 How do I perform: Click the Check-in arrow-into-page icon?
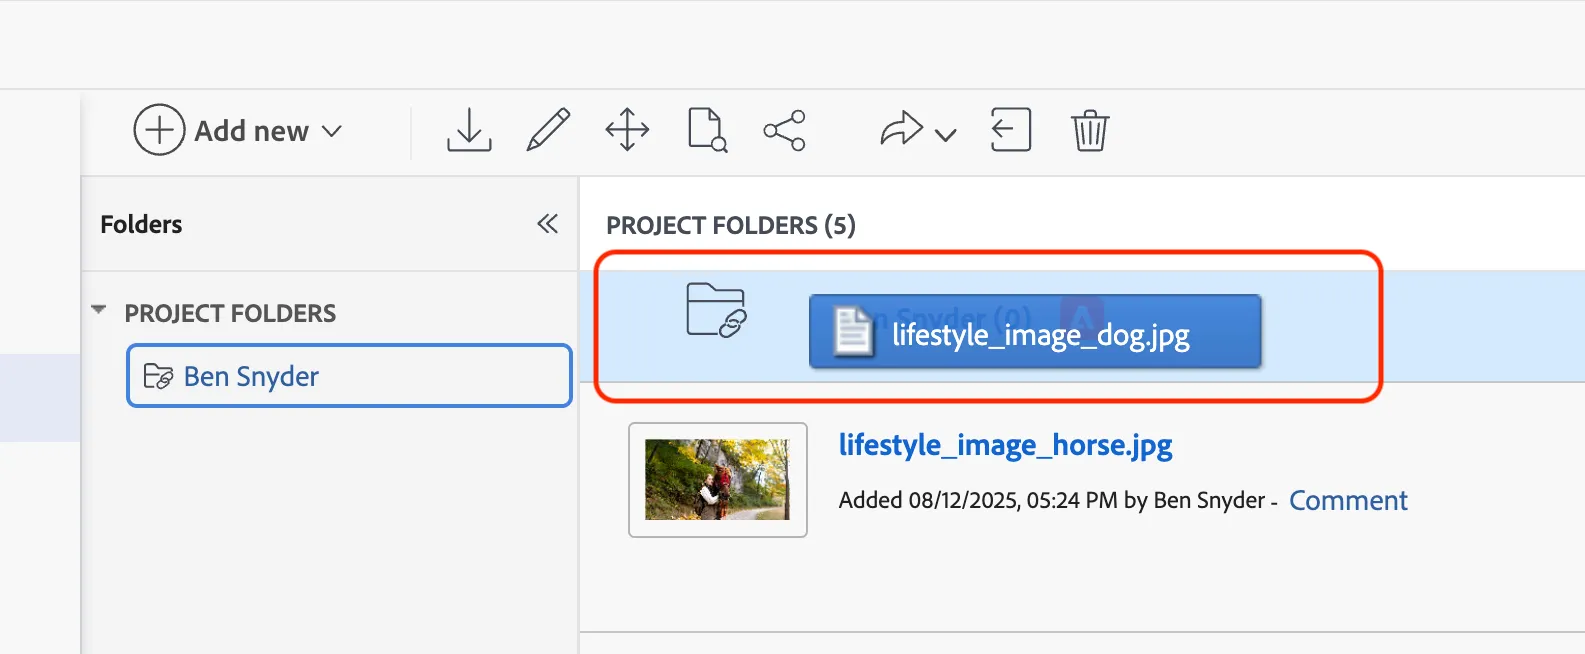[1011, 130]
